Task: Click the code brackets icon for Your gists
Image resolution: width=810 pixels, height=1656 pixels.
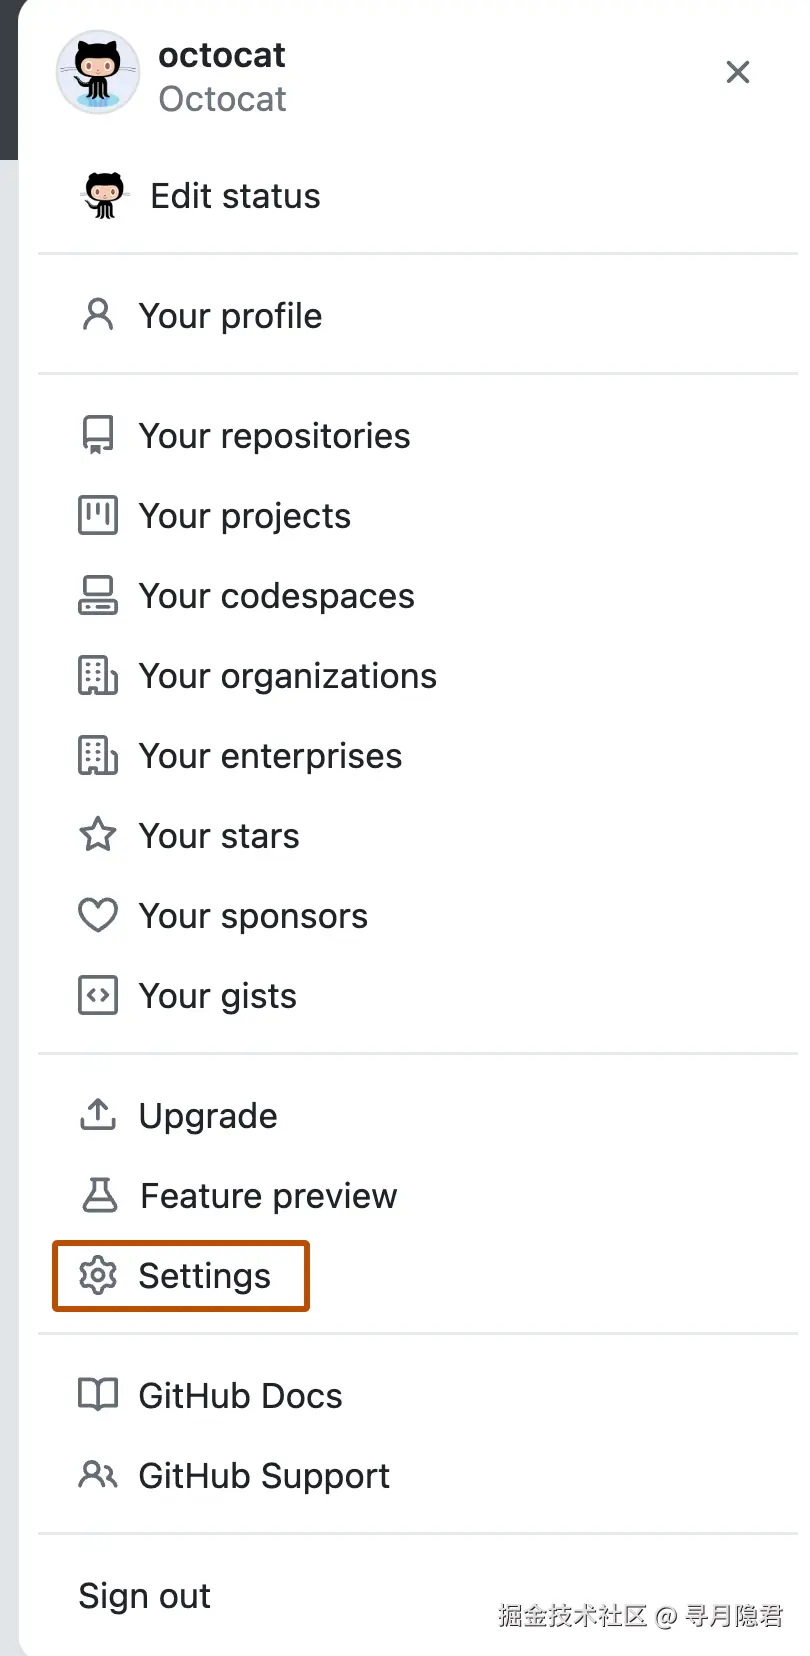Action: click(x=97, y=995)
